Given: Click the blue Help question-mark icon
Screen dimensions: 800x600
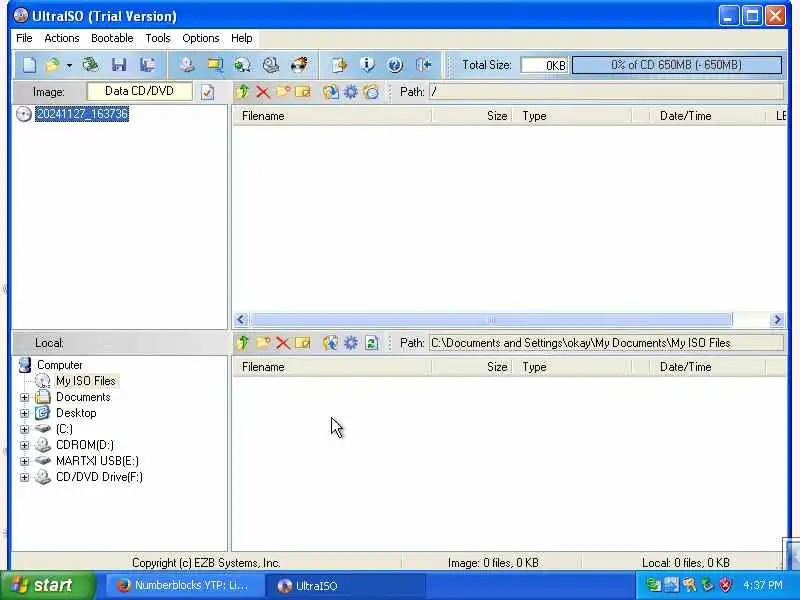Looking at the screenshot, I should coord(395,65).
